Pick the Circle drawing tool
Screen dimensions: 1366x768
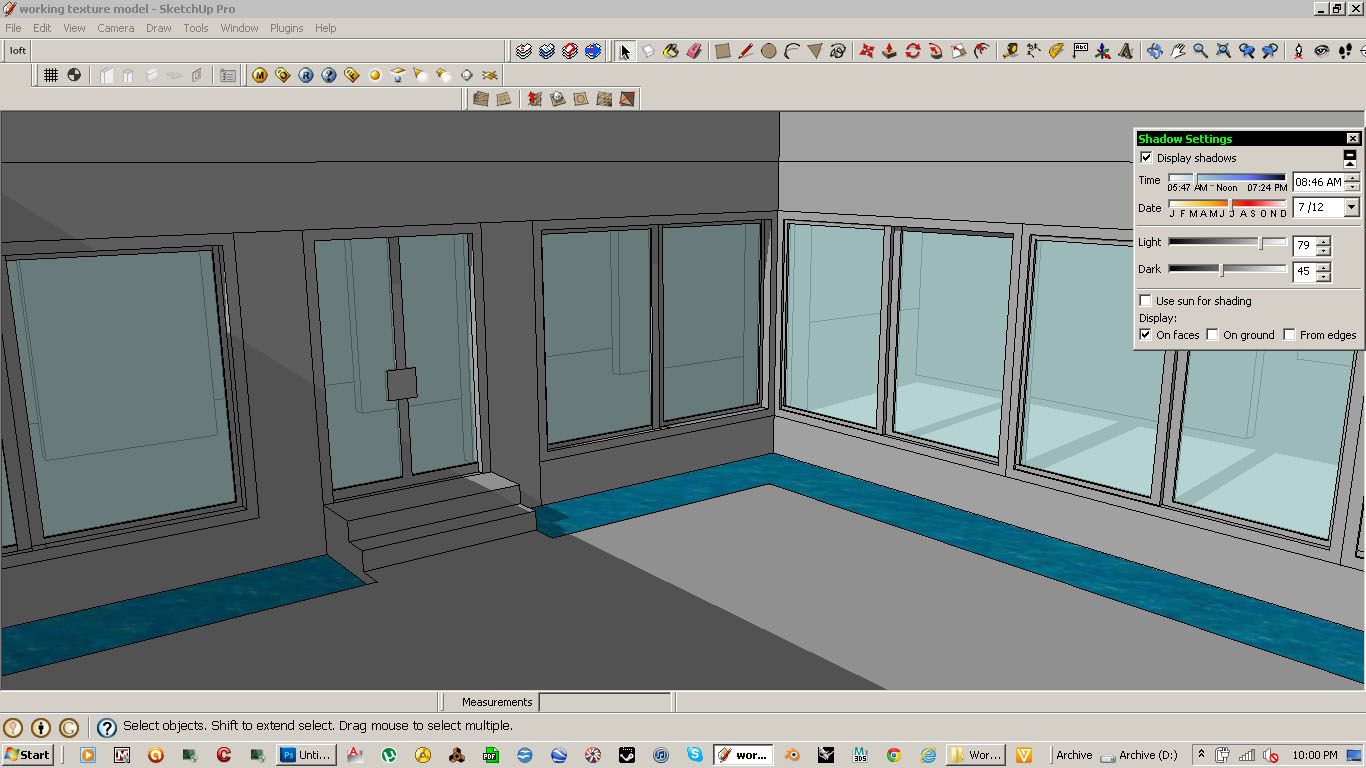tap(768, 51)
